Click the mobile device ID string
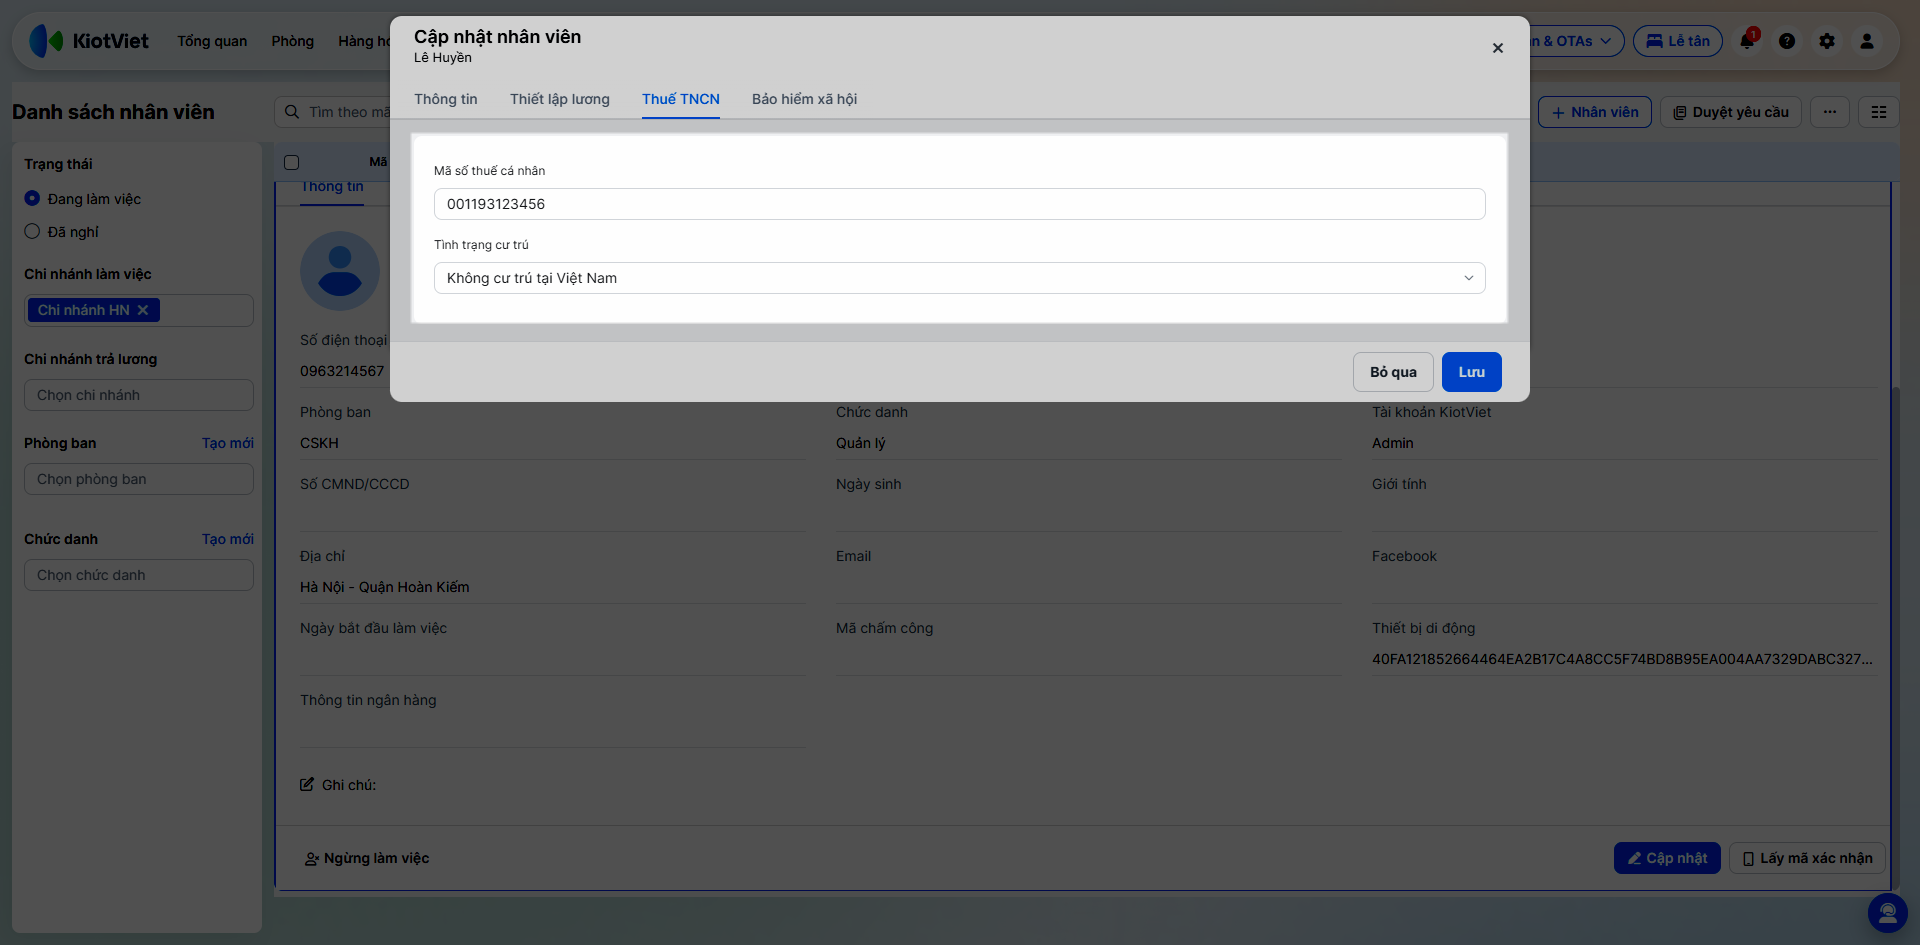This screenshot has height=945, width=1920. (x=1622, y=659)
